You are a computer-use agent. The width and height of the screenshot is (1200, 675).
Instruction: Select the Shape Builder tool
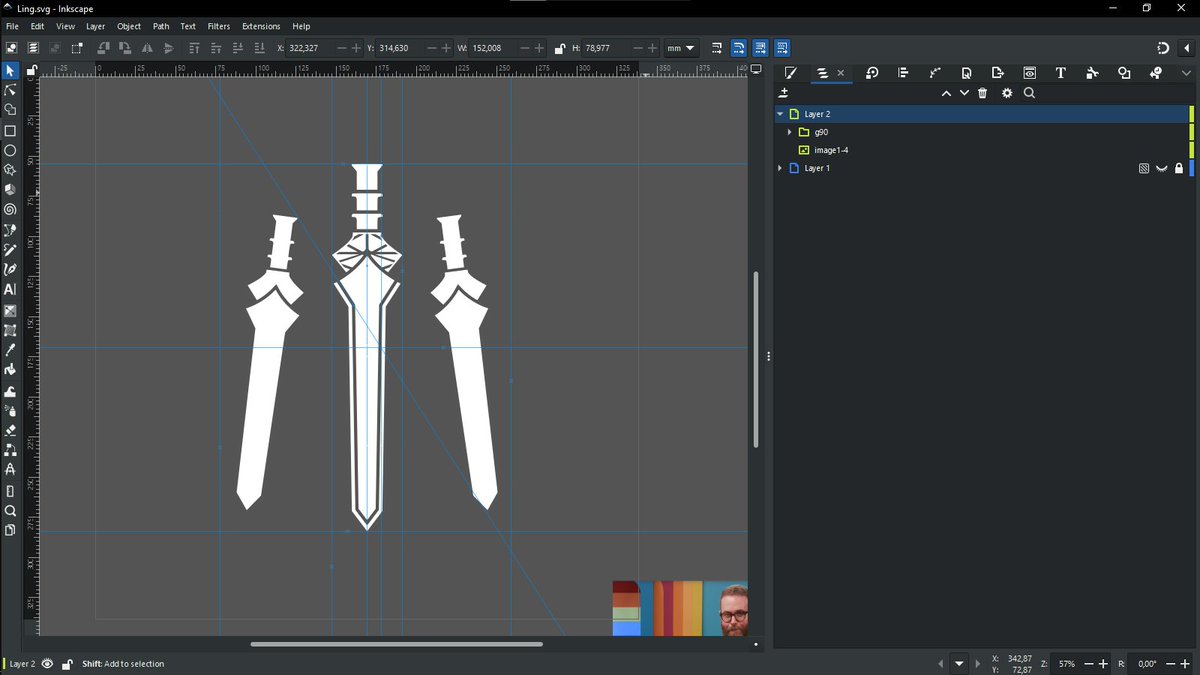tap(10, 110)
